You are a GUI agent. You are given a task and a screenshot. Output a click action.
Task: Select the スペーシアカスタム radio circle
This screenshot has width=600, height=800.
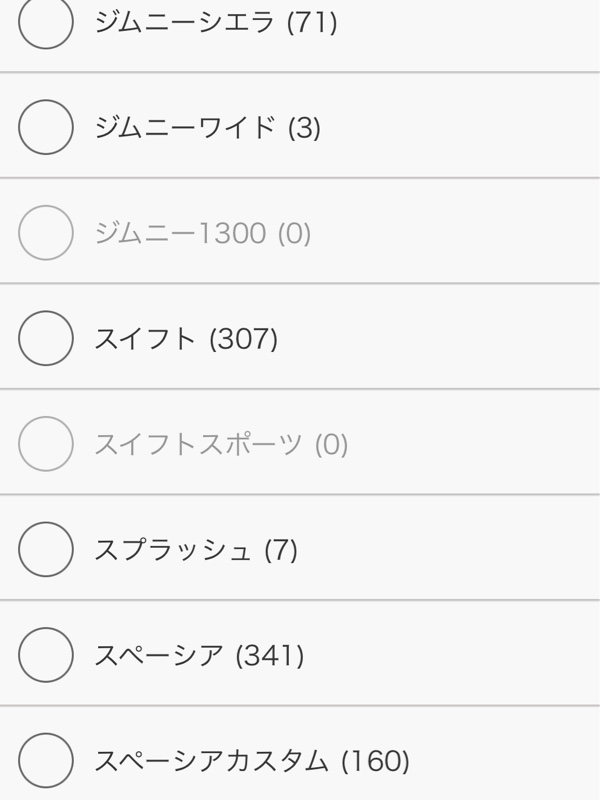tap(46, 761)
